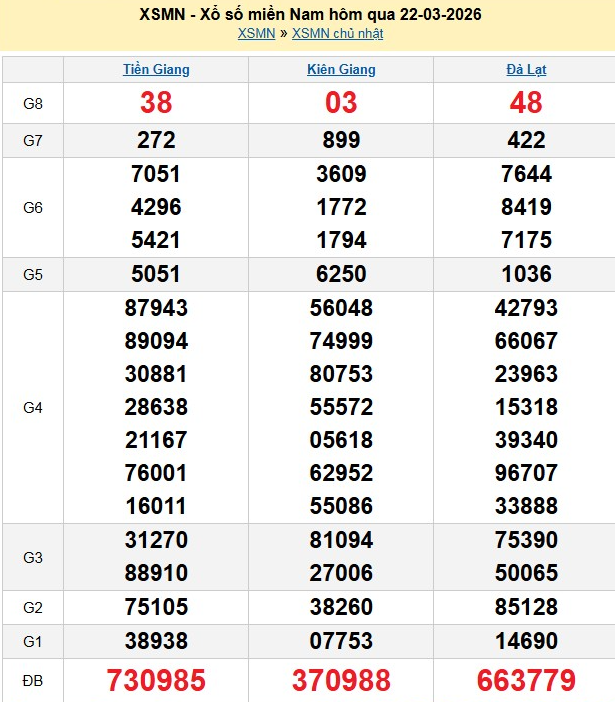Open the Tiền Giang province link
Screen dimensions: 615x702
pos(156,70)
